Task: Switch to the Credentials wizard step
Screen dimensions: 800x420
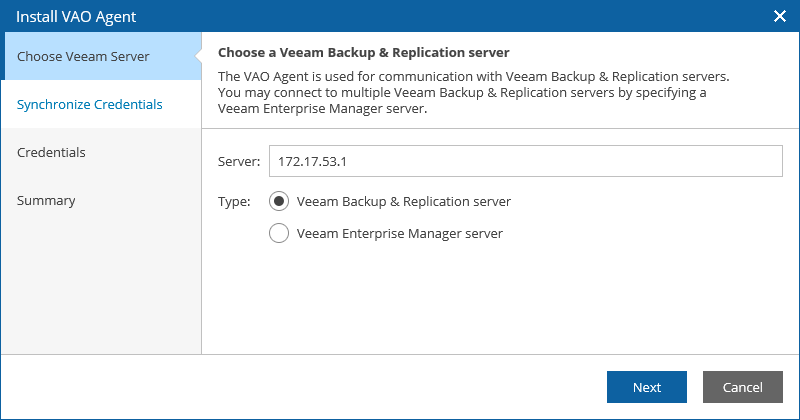Action: (x=51, y=153)
